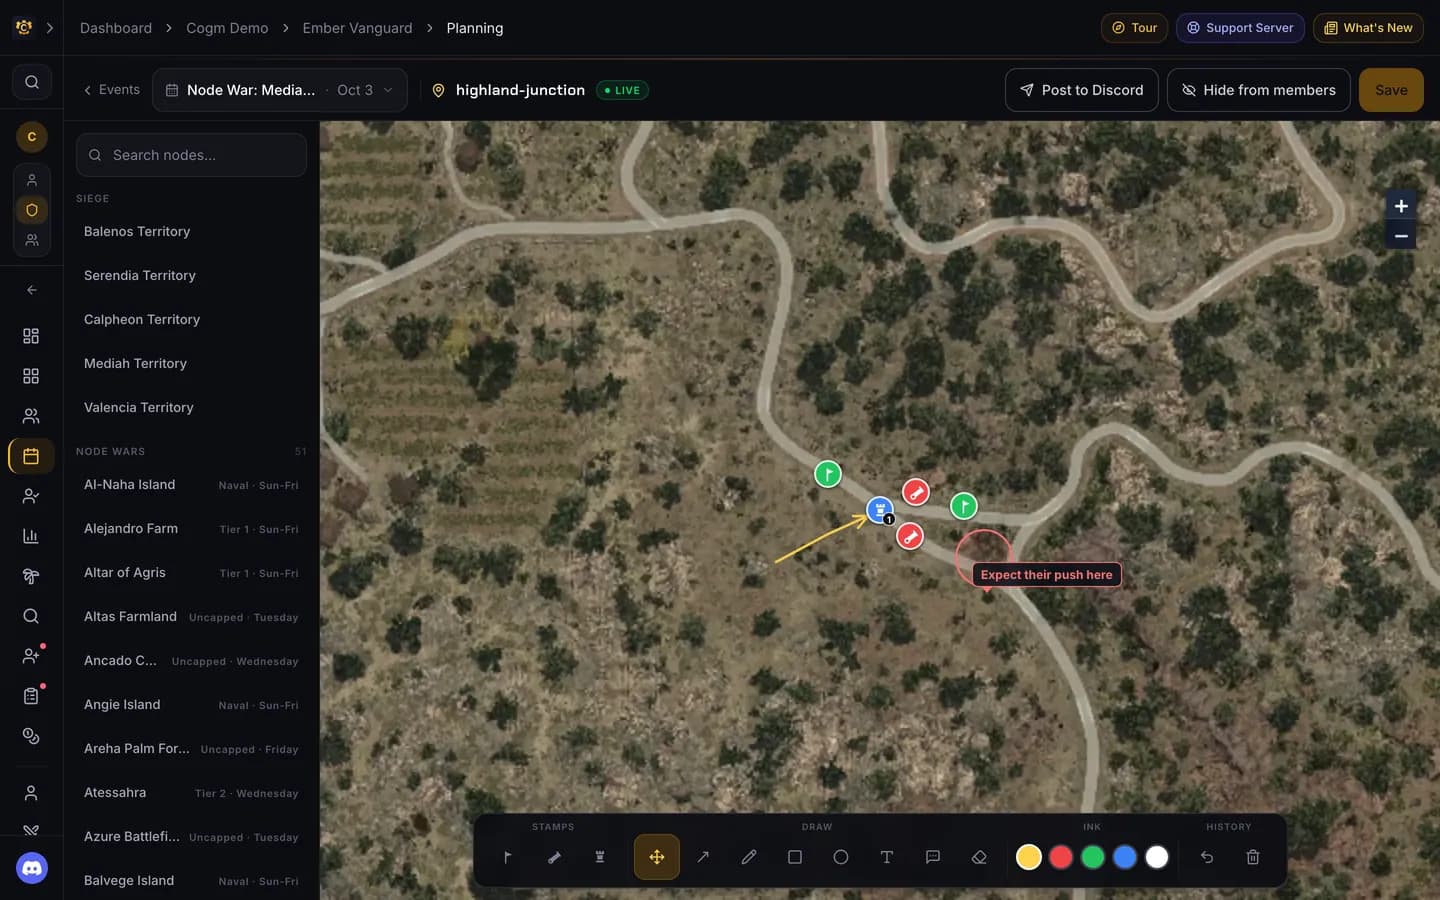1440x900 pixels.
Task: Collapse sidebar with left arrow icon
Action: (x=32, y=290)
